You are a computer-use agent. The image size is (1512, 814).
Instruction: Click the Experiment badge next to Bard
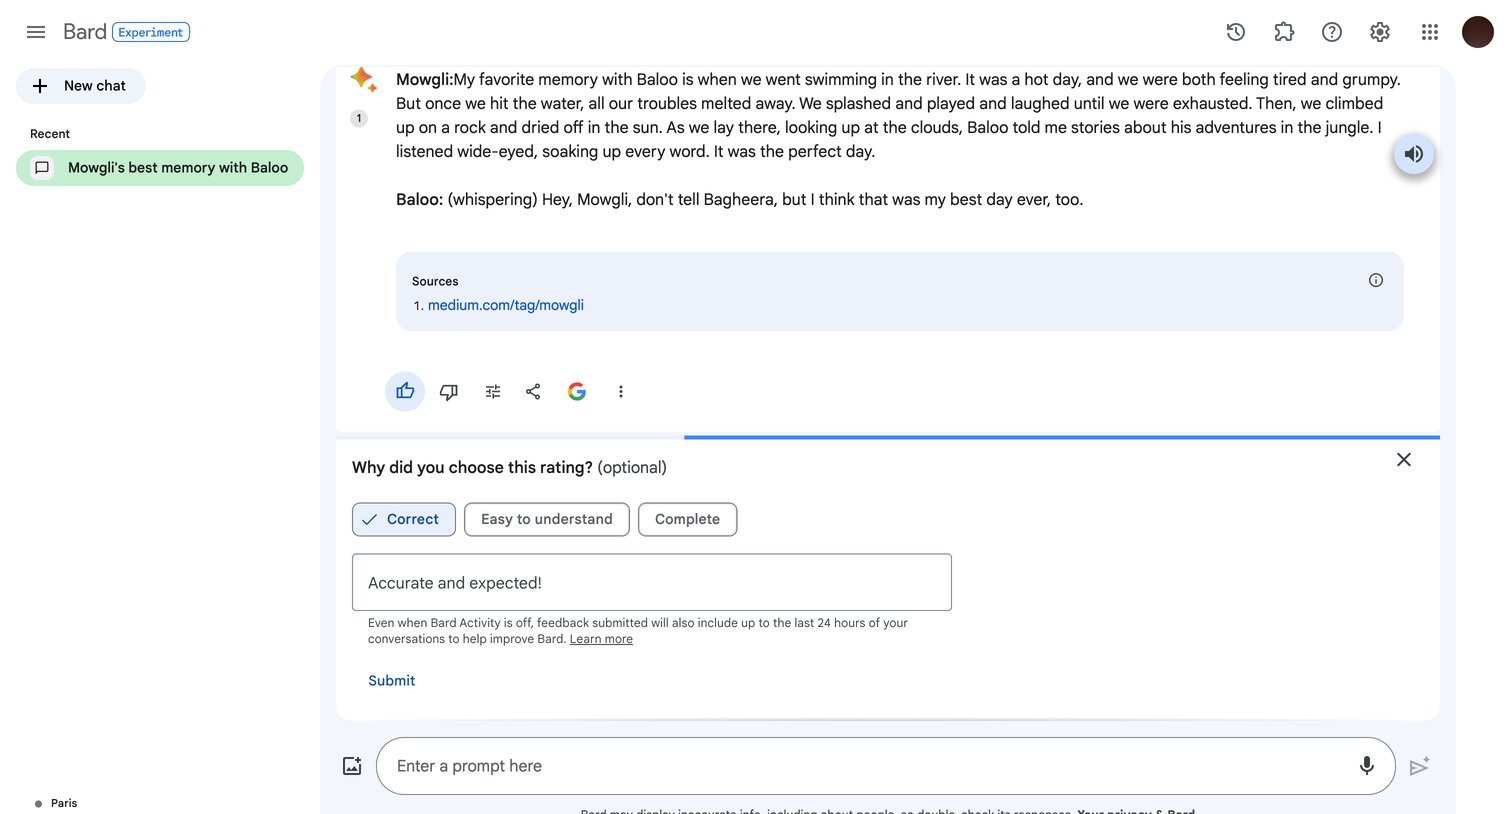(151, 32)
